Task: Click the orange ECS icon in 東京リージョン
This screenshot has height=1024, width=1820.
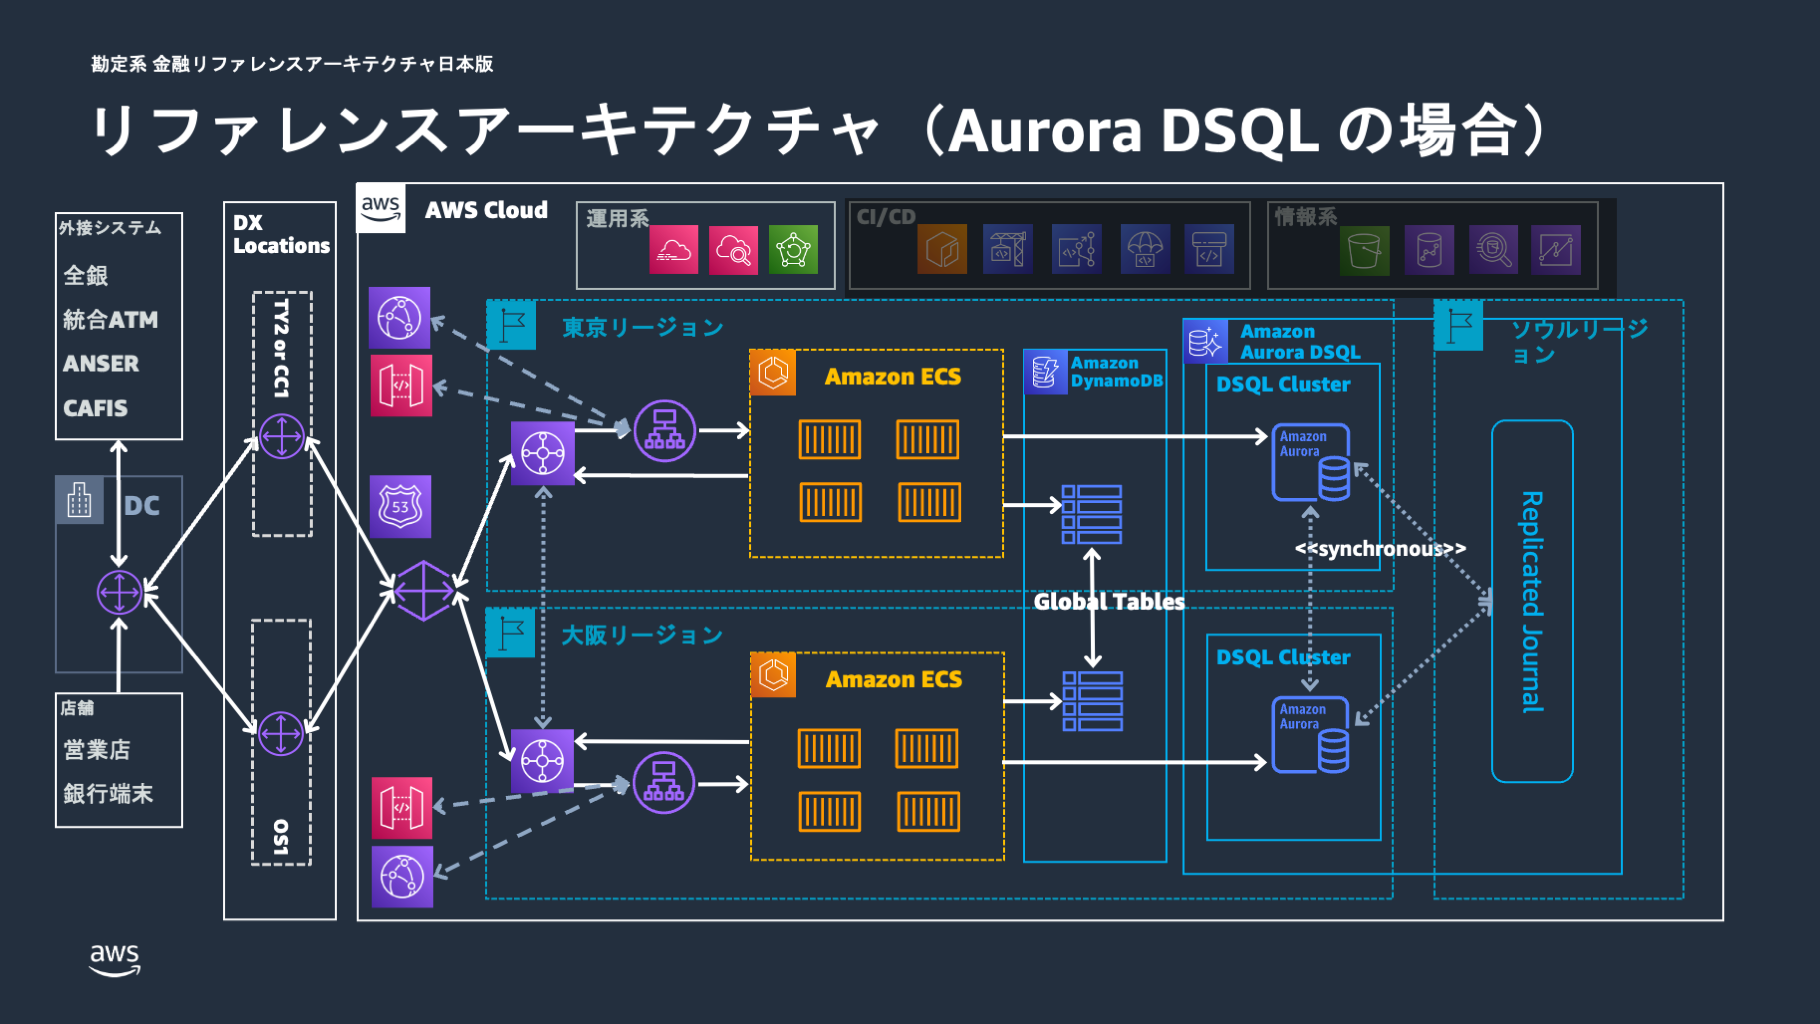Action: click(773, 373)
